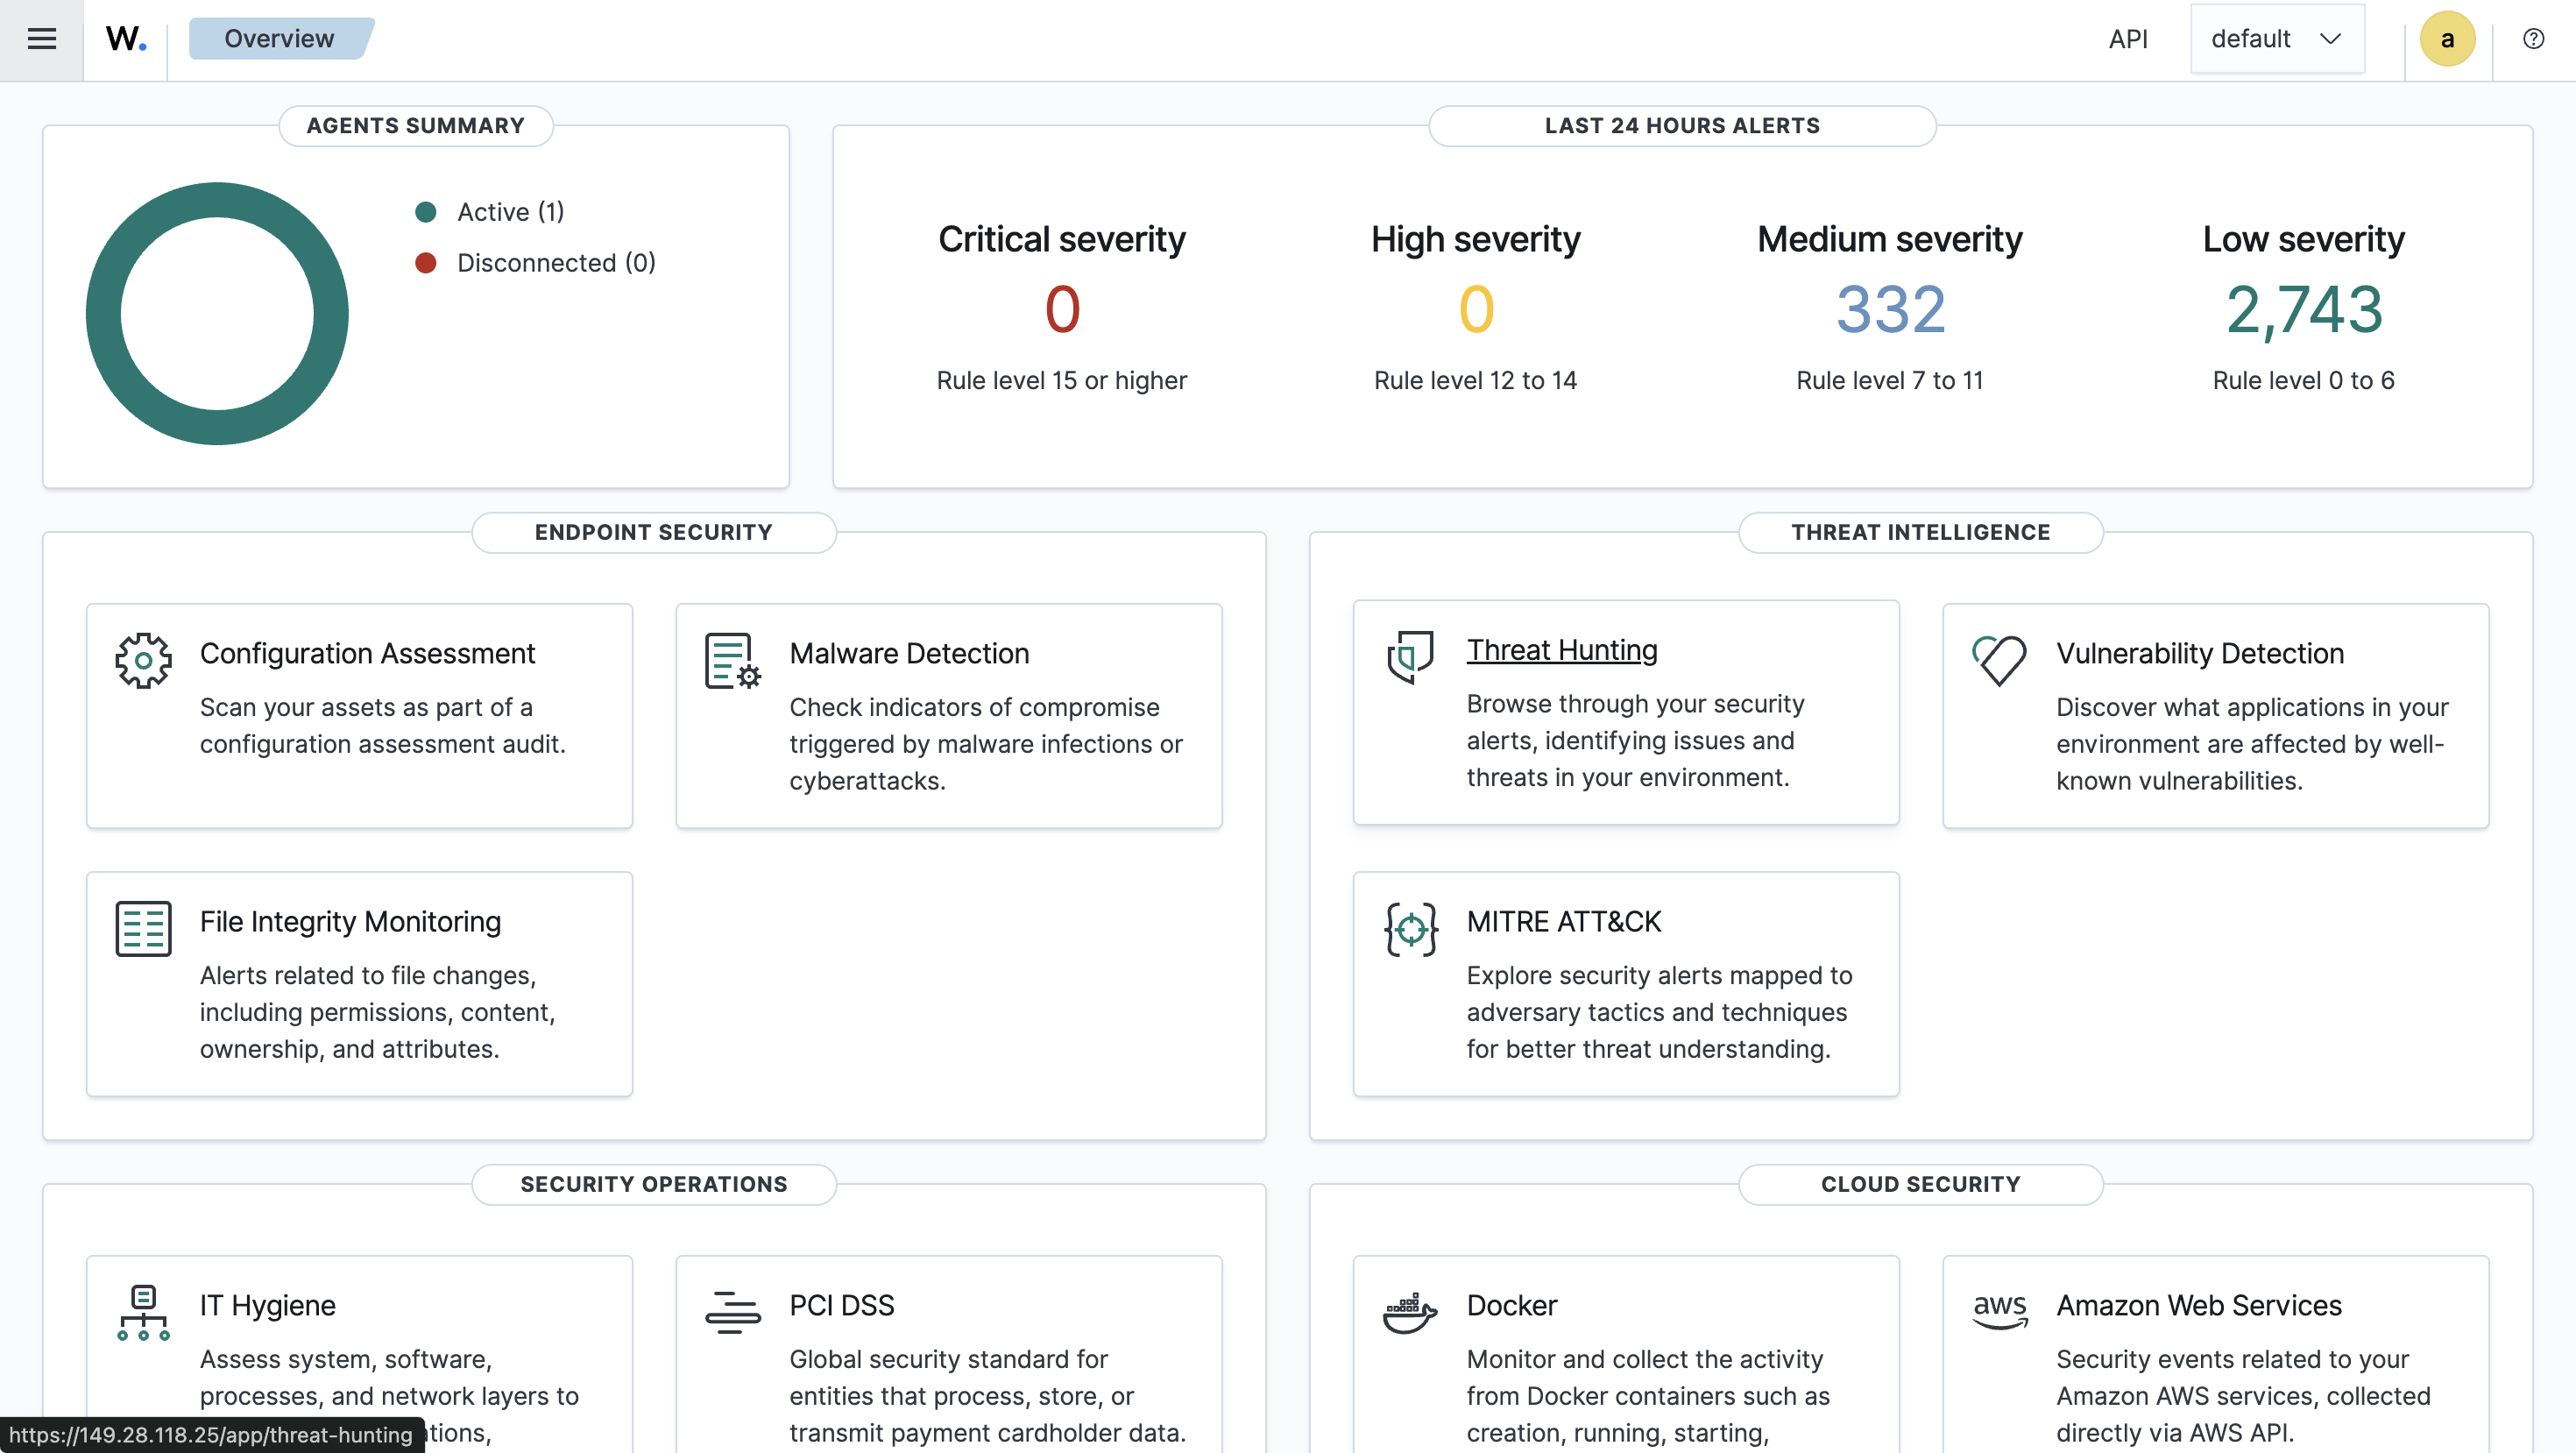Open the API menu item
The width and height of the screenshot is (2576, 1453).
pyautogui.click(x=2128, y=38)
